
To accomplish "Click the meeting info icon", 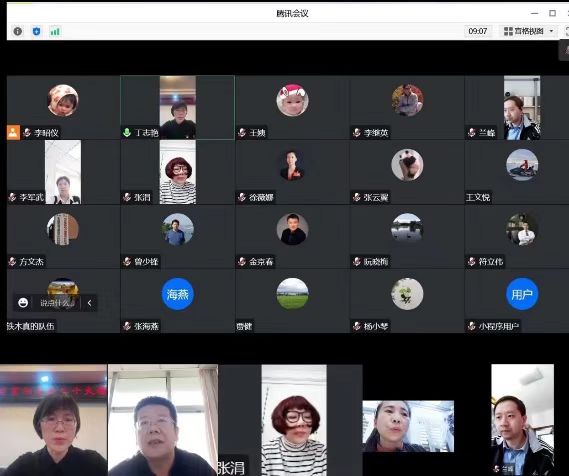I will coord(17,32).
